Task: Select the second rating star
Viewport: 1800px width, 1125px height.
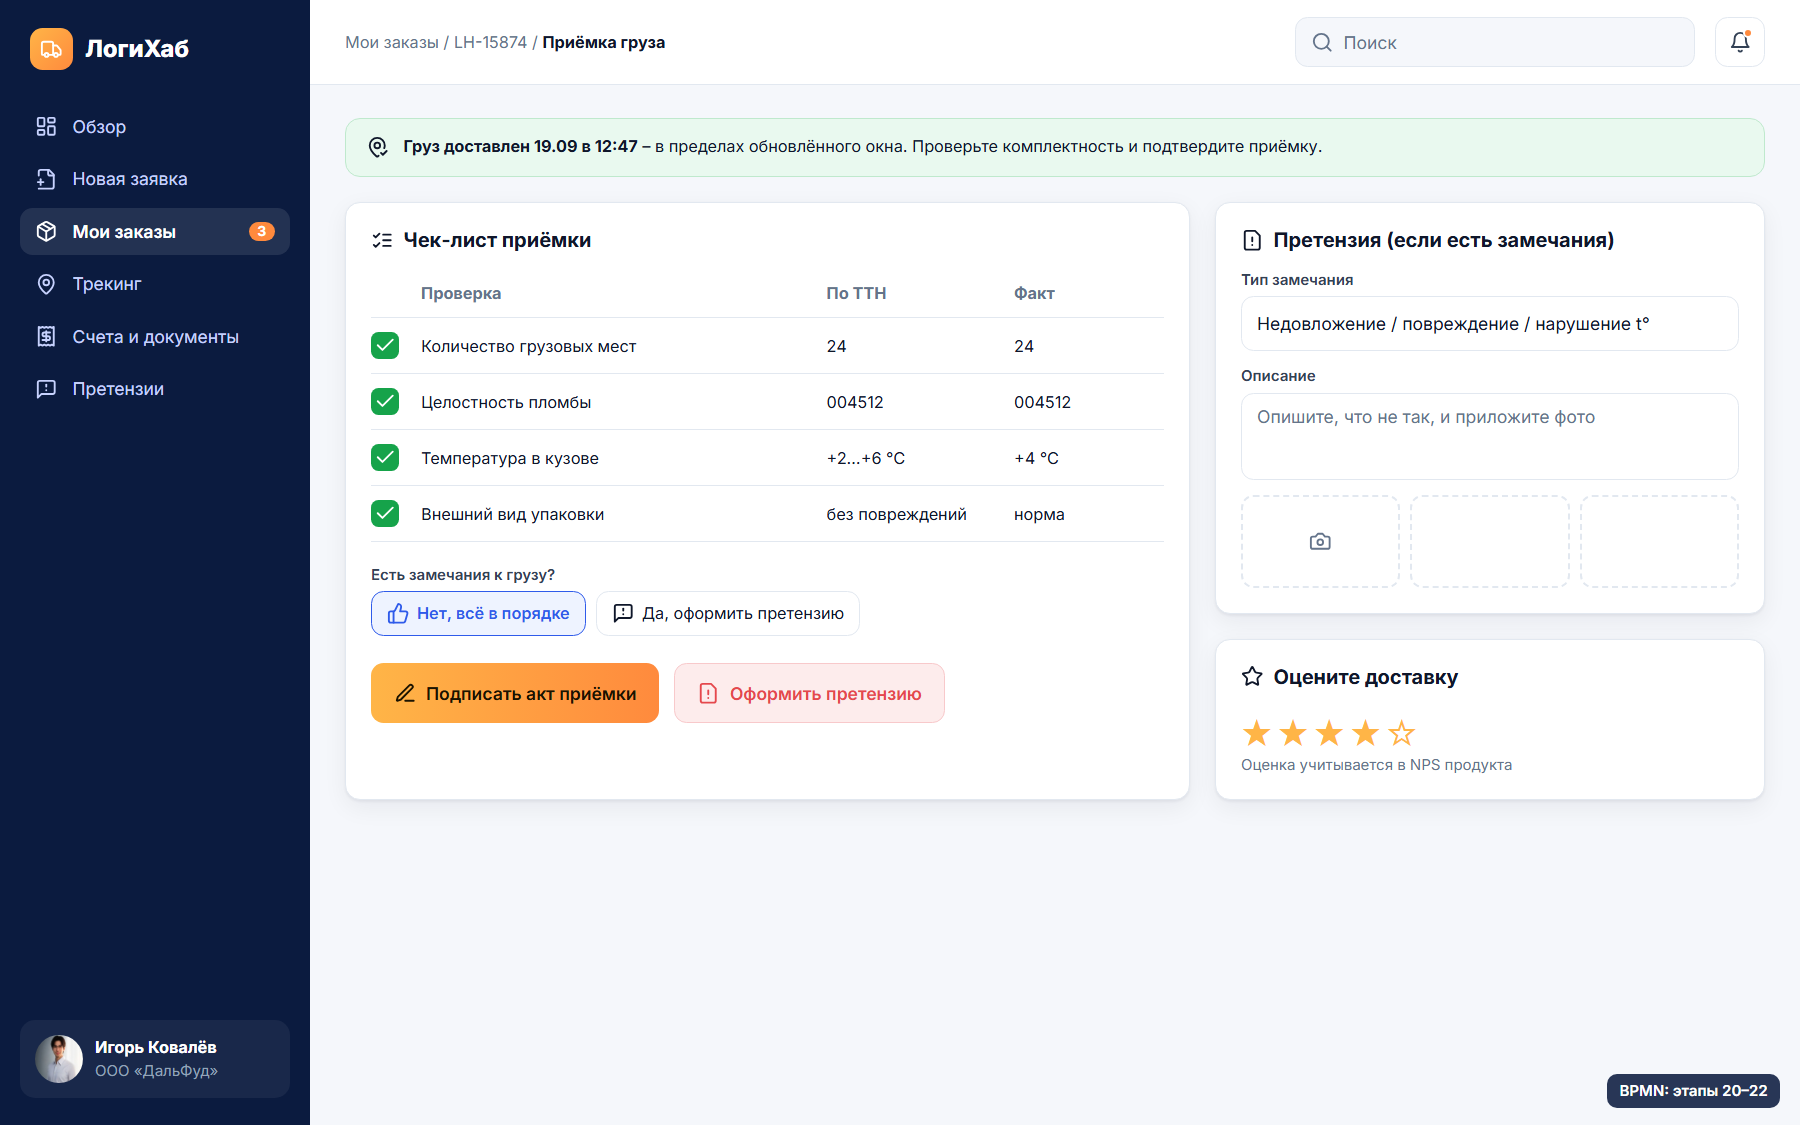Action: [x=1293, y=733]
